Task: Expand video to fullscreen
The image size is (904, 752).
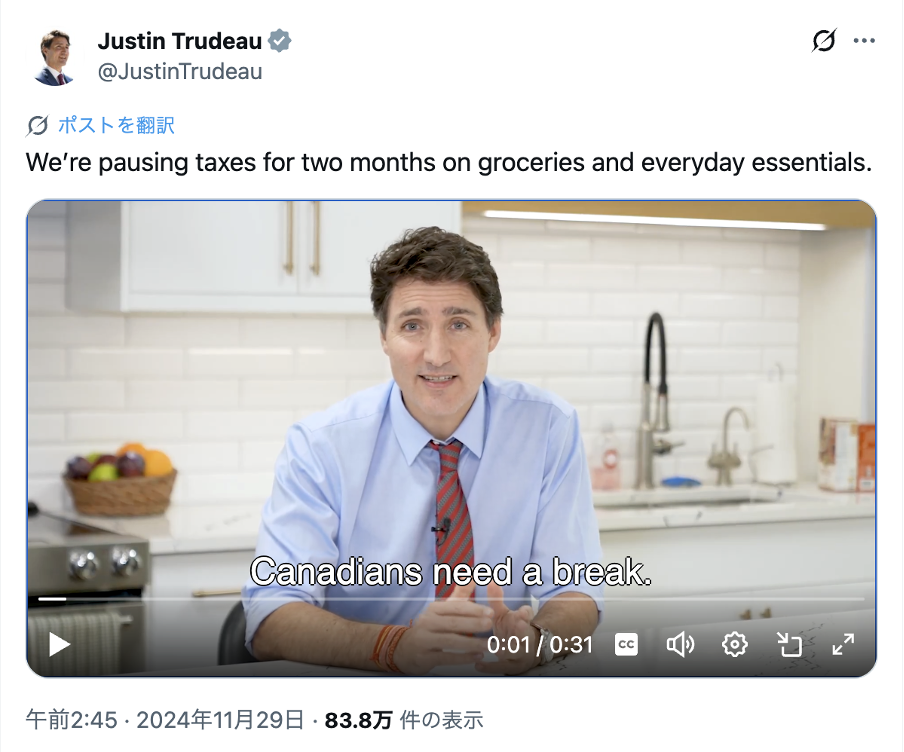Action: point(843,644)
